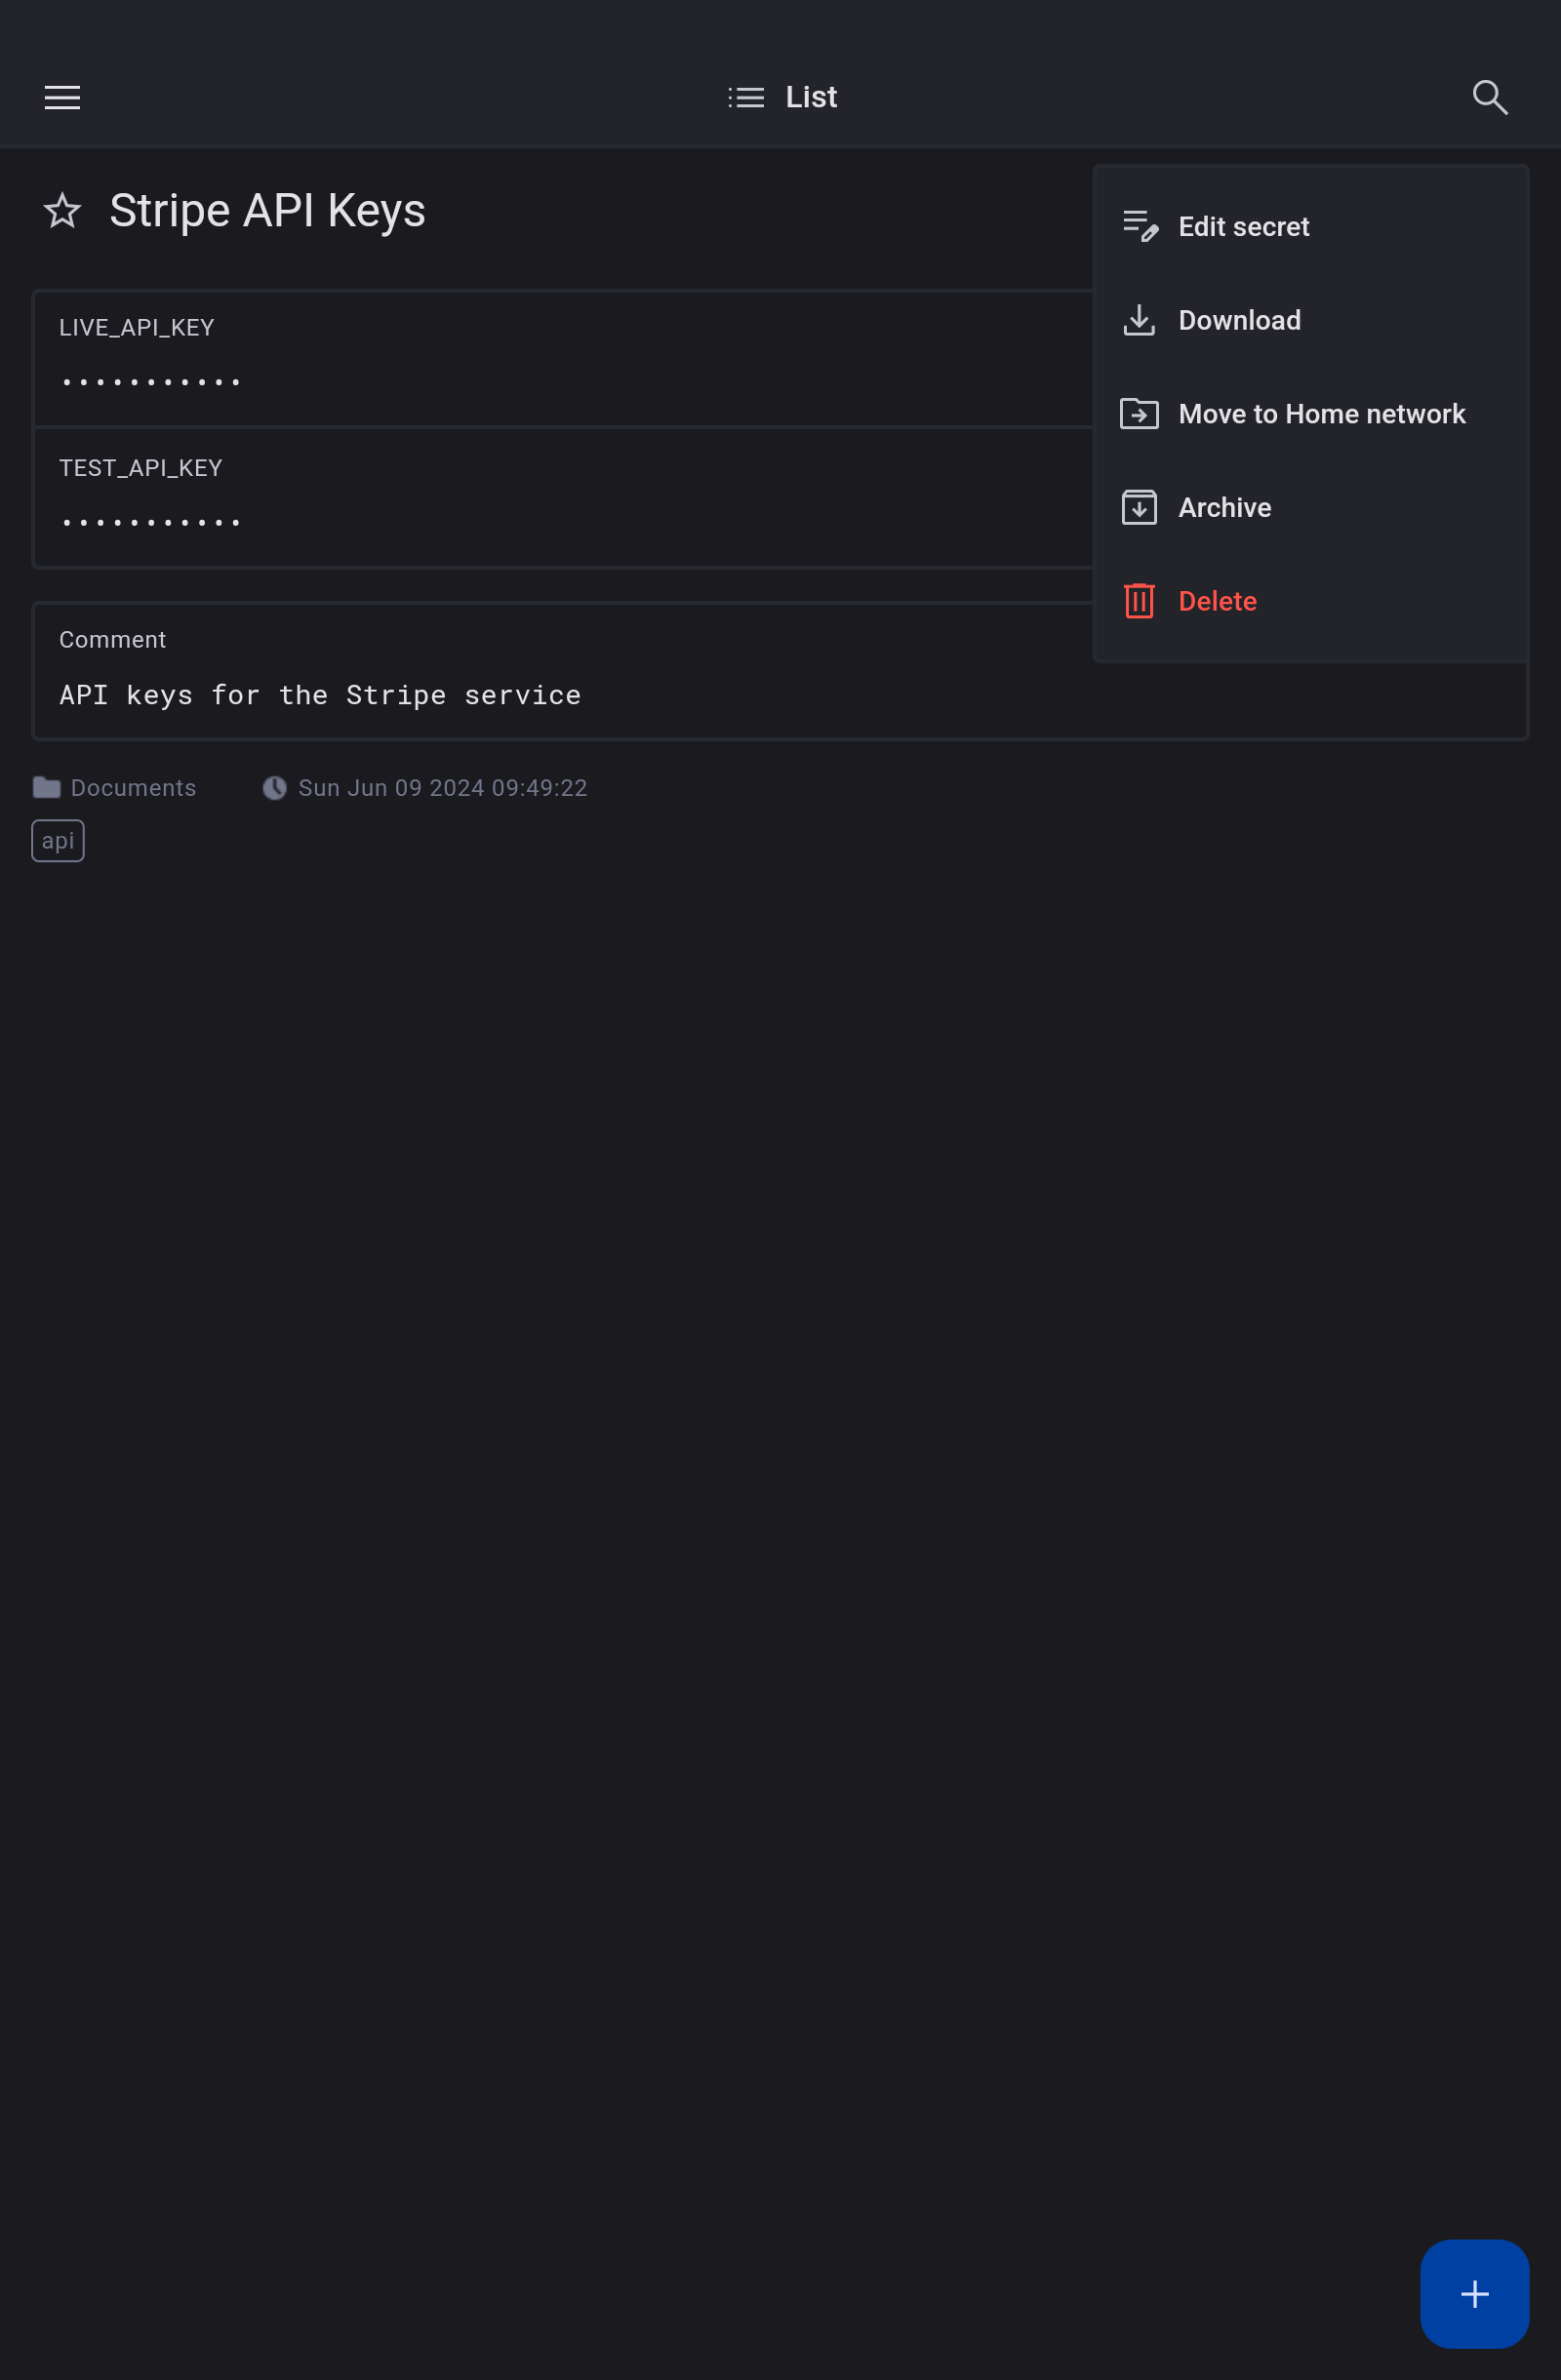Click the LIVE_API_KEY masked value field
The image size is (1561, 2380).
(150, 382)
